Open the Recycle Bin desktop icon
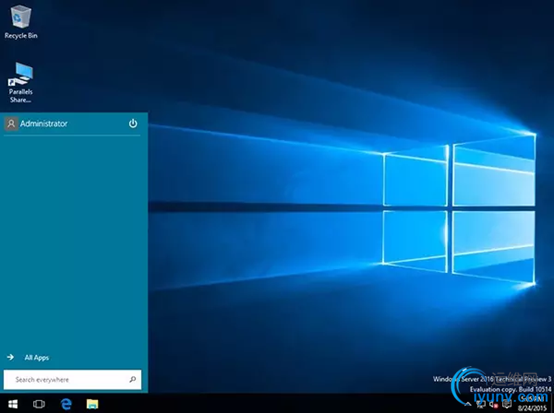The width and height of the screenshot is (554, 413). pos(21,22)
